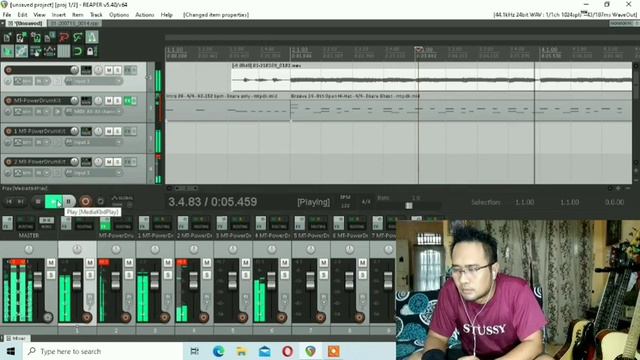This screenshot has height=360, width=640.
Task: Toggle the transport Repeat button
Action: click(100, 201)
